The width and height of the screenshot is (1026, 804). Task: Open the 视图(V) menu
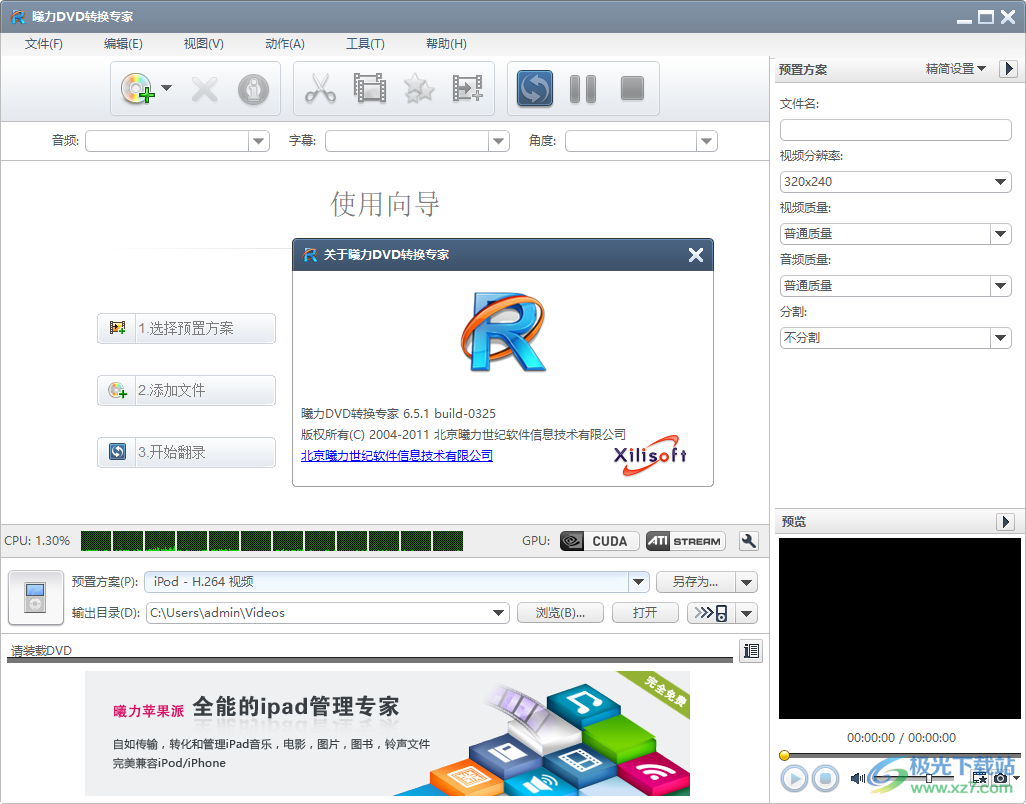[x=203, y=44]
